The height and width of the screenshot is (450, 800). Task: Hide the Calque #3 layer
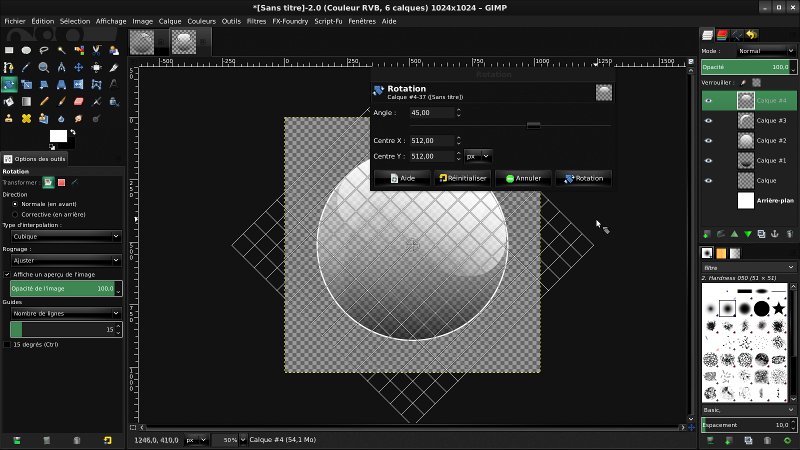click(x=709, y=120)
